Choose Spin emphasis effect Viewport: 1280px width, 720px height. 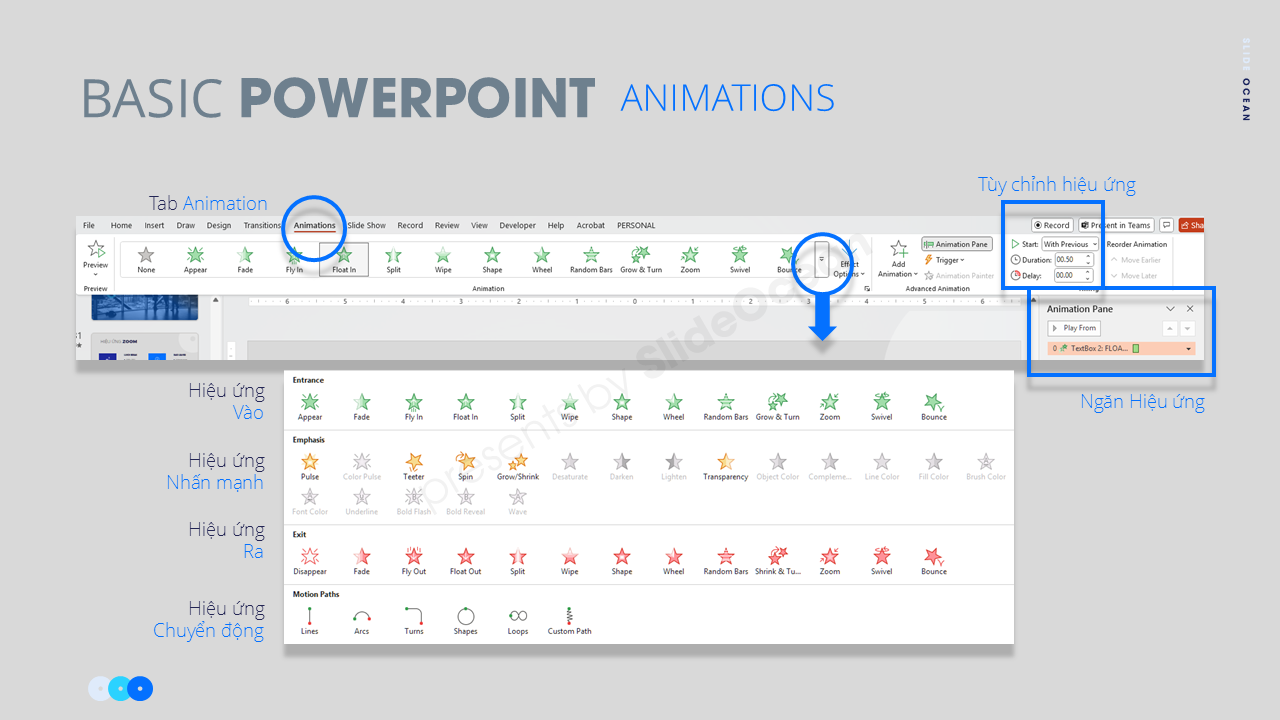(x=466, y=466)
